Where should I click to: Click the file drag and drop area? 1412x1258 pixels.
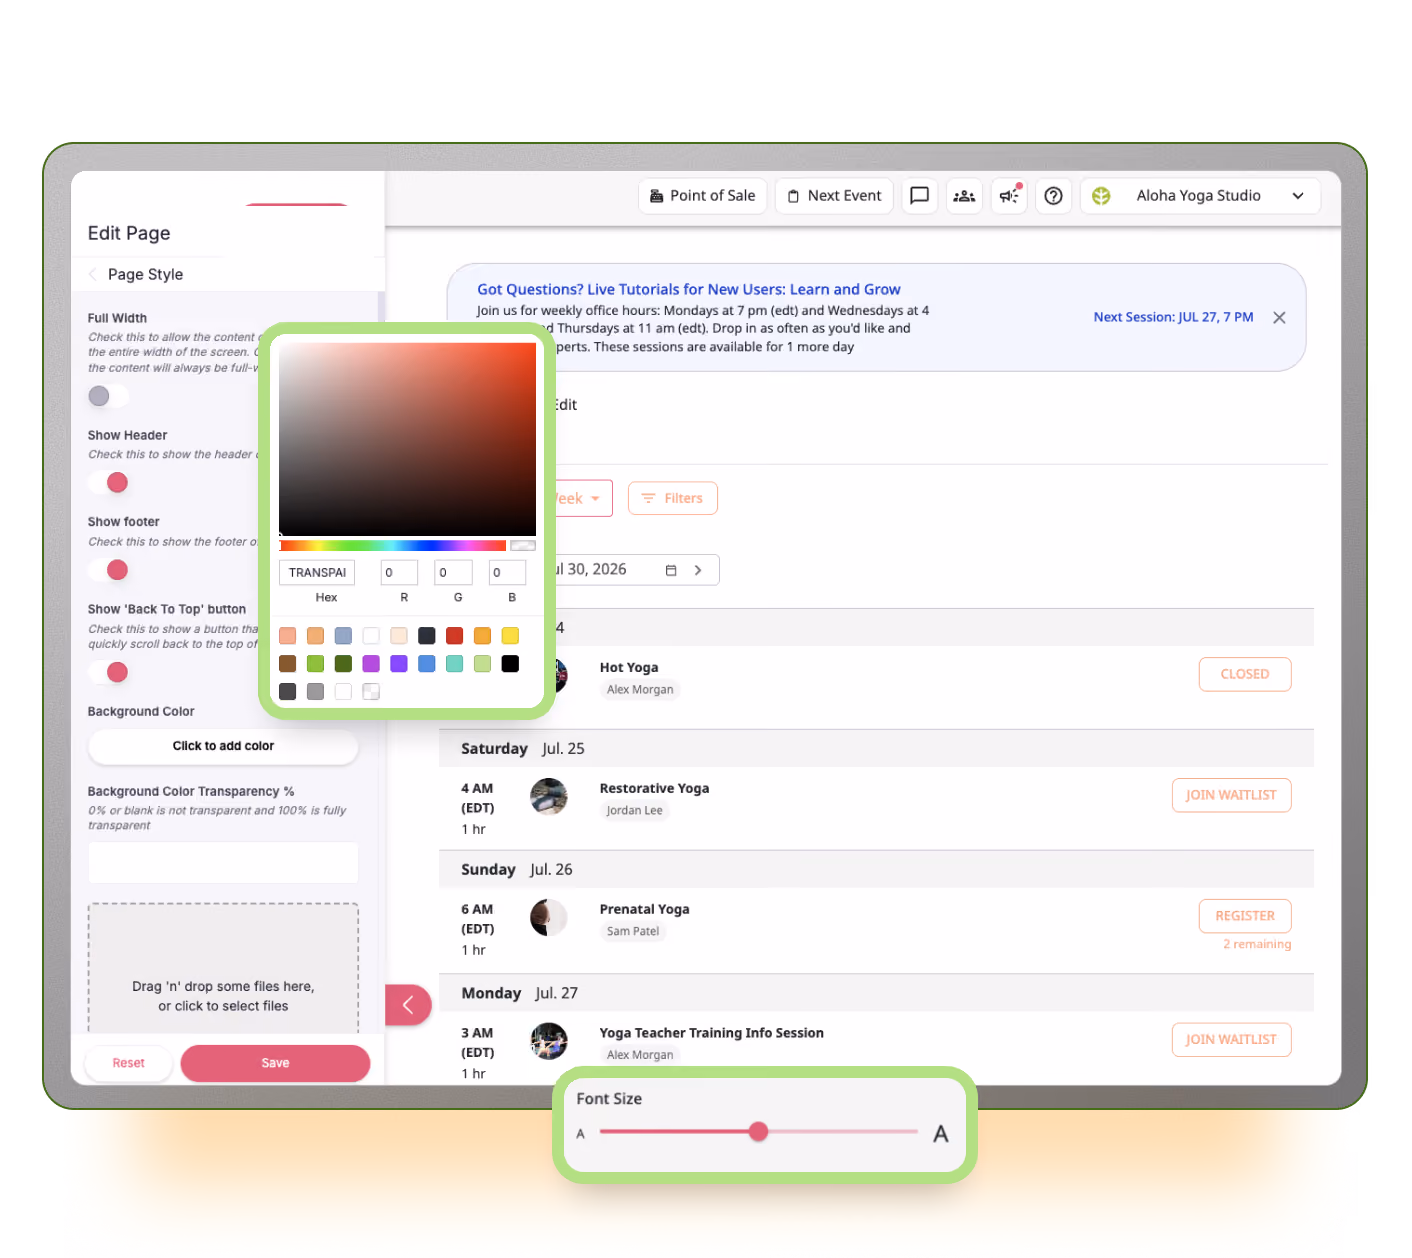pos(223,968)
